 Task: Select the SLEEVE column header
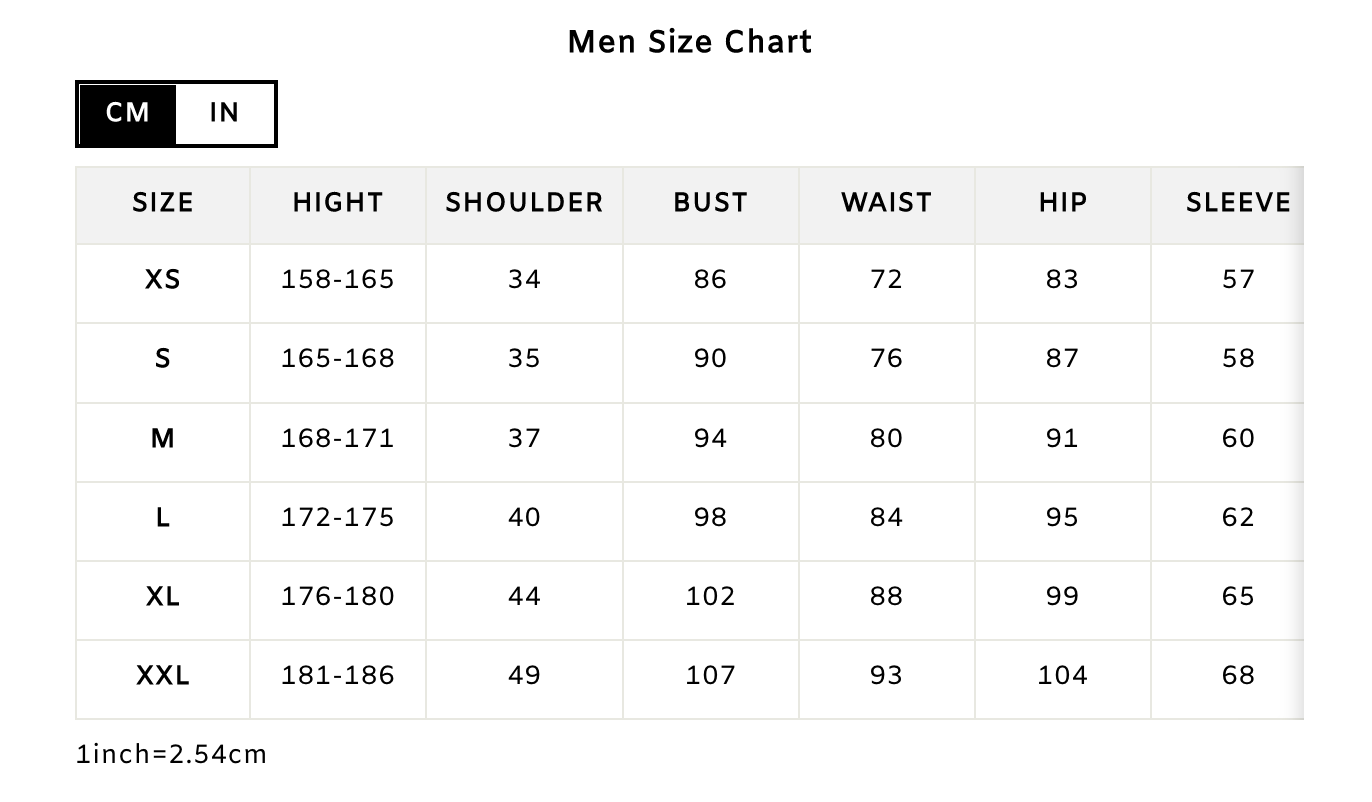(1238, 203)
